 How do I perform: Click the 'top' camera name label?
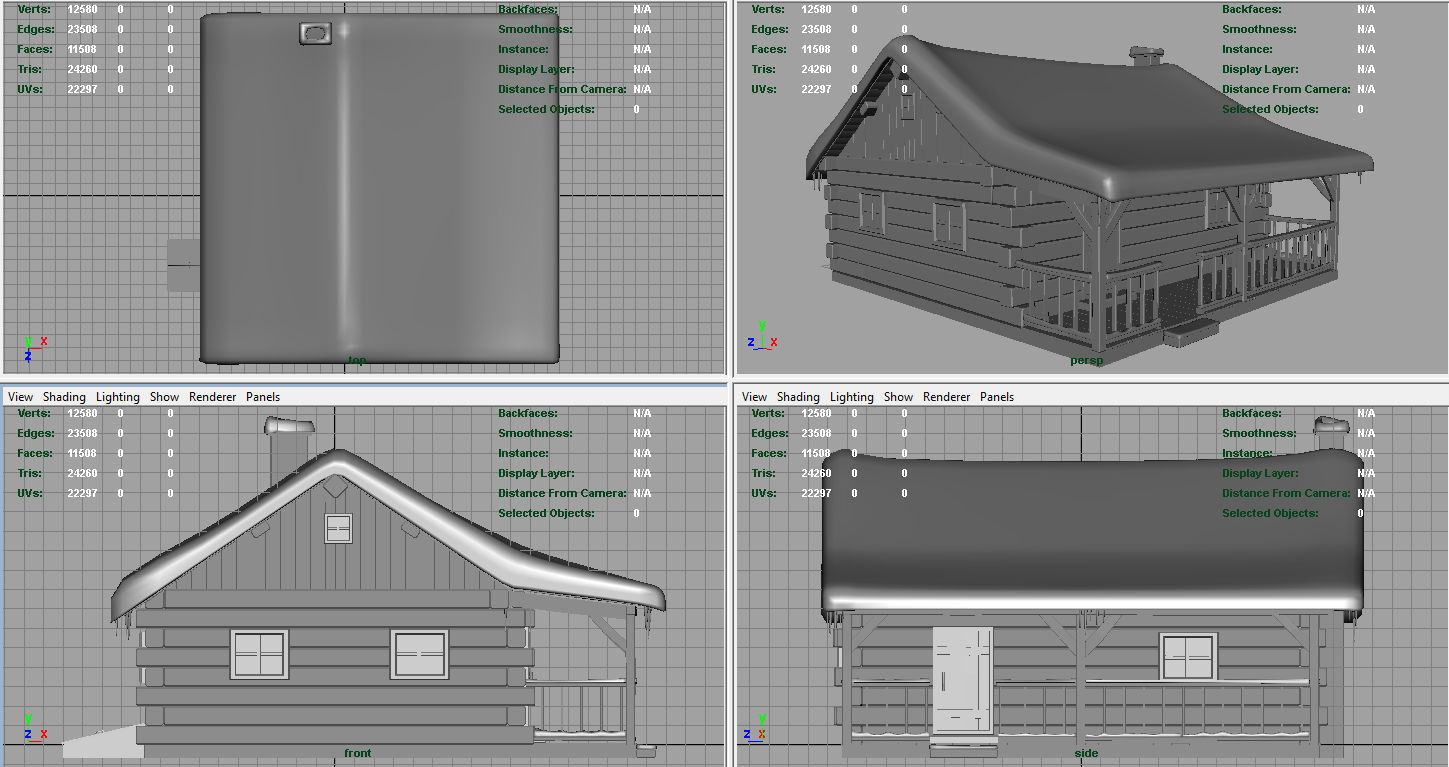point(356,360)
